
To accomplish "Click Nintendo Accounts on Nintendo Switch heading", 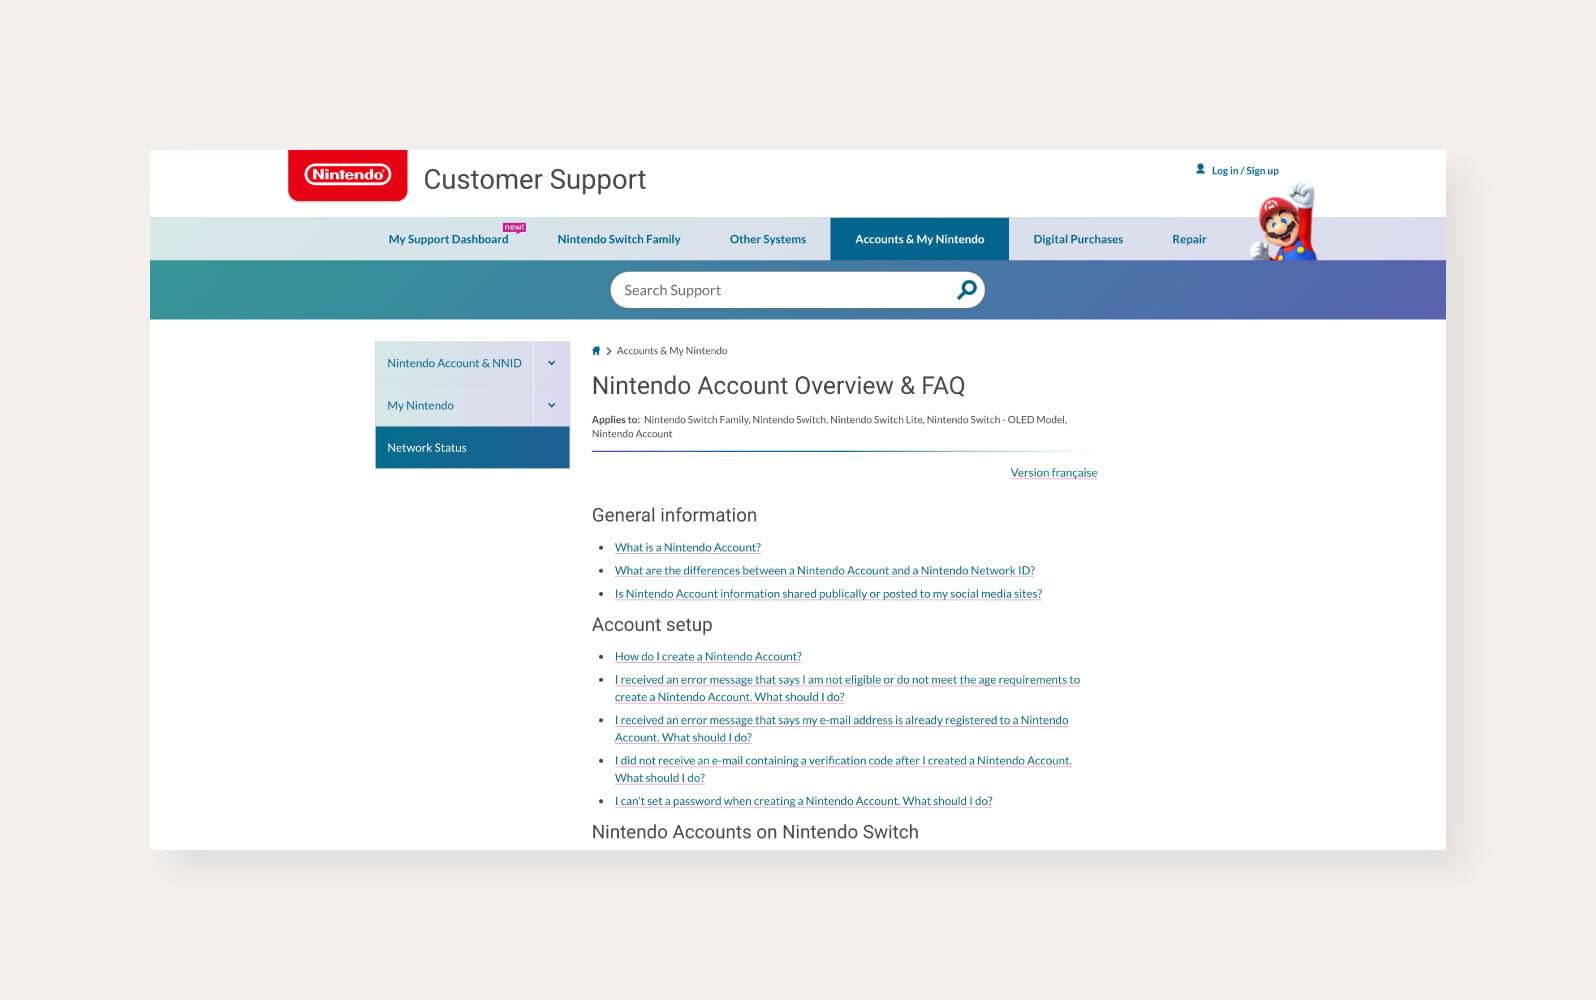I will click(755, 832).
